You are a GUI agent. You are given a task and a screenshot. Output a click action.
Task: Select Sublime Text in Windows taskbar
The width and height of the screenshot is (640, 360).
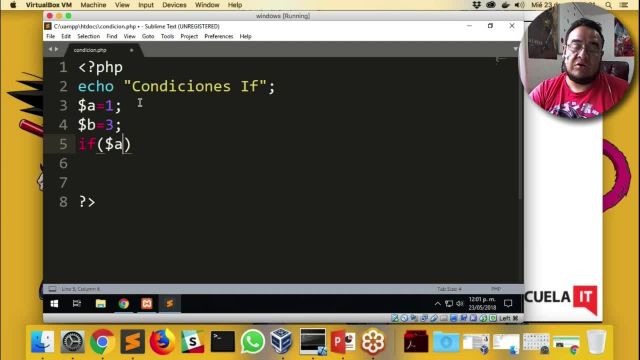170,304
